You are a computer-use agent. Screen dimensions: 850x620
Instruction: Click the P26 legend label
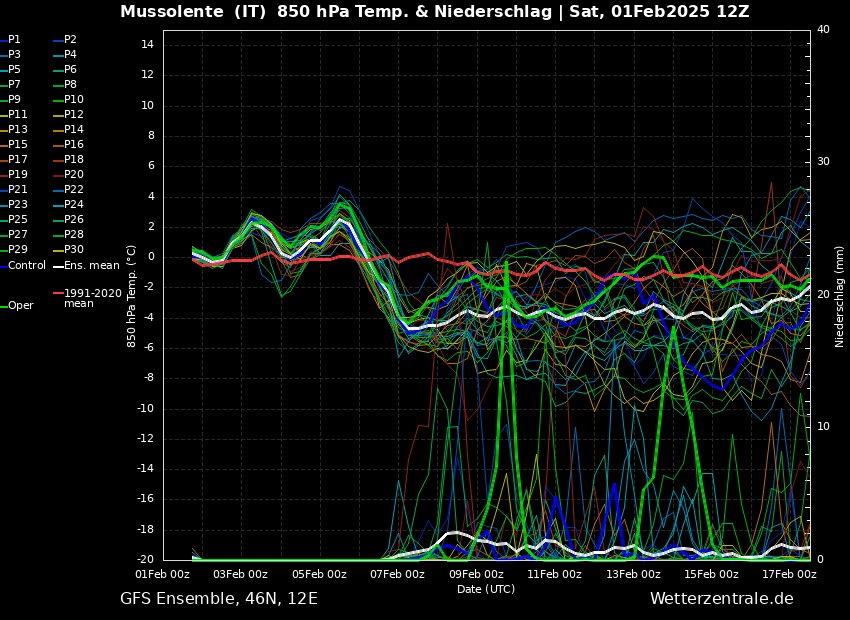[74, 219]
